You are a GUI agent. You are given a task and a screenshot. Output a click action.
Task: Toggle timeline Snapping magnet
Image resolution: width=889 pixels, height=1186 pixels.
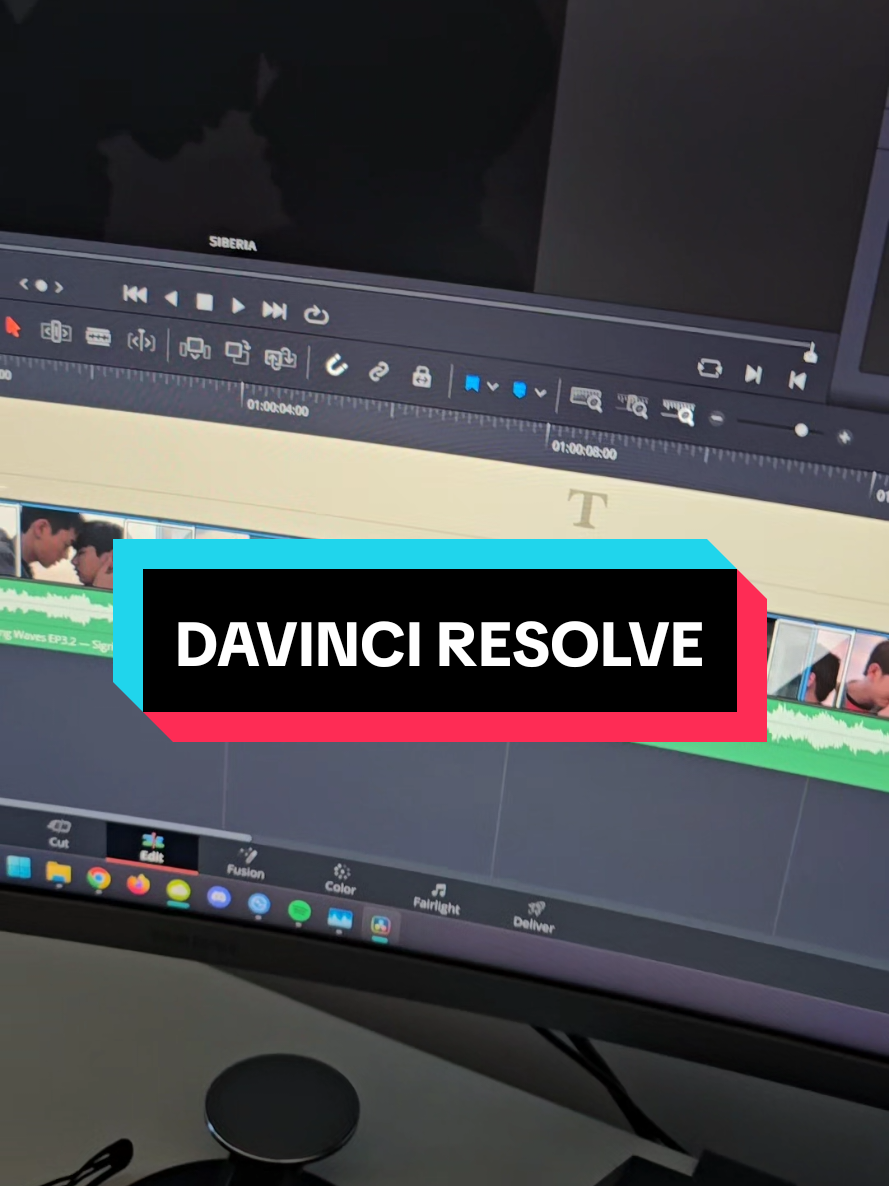pos(336,366)
